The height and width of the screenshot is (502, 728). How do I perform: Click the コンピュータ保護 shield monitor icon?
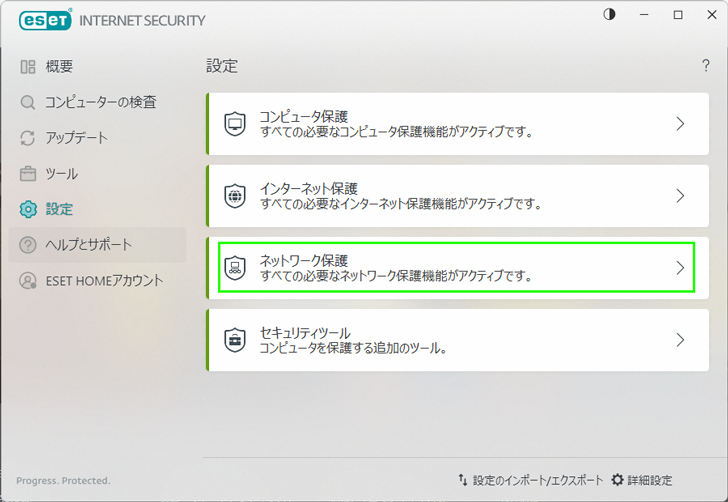click(235, 124)
